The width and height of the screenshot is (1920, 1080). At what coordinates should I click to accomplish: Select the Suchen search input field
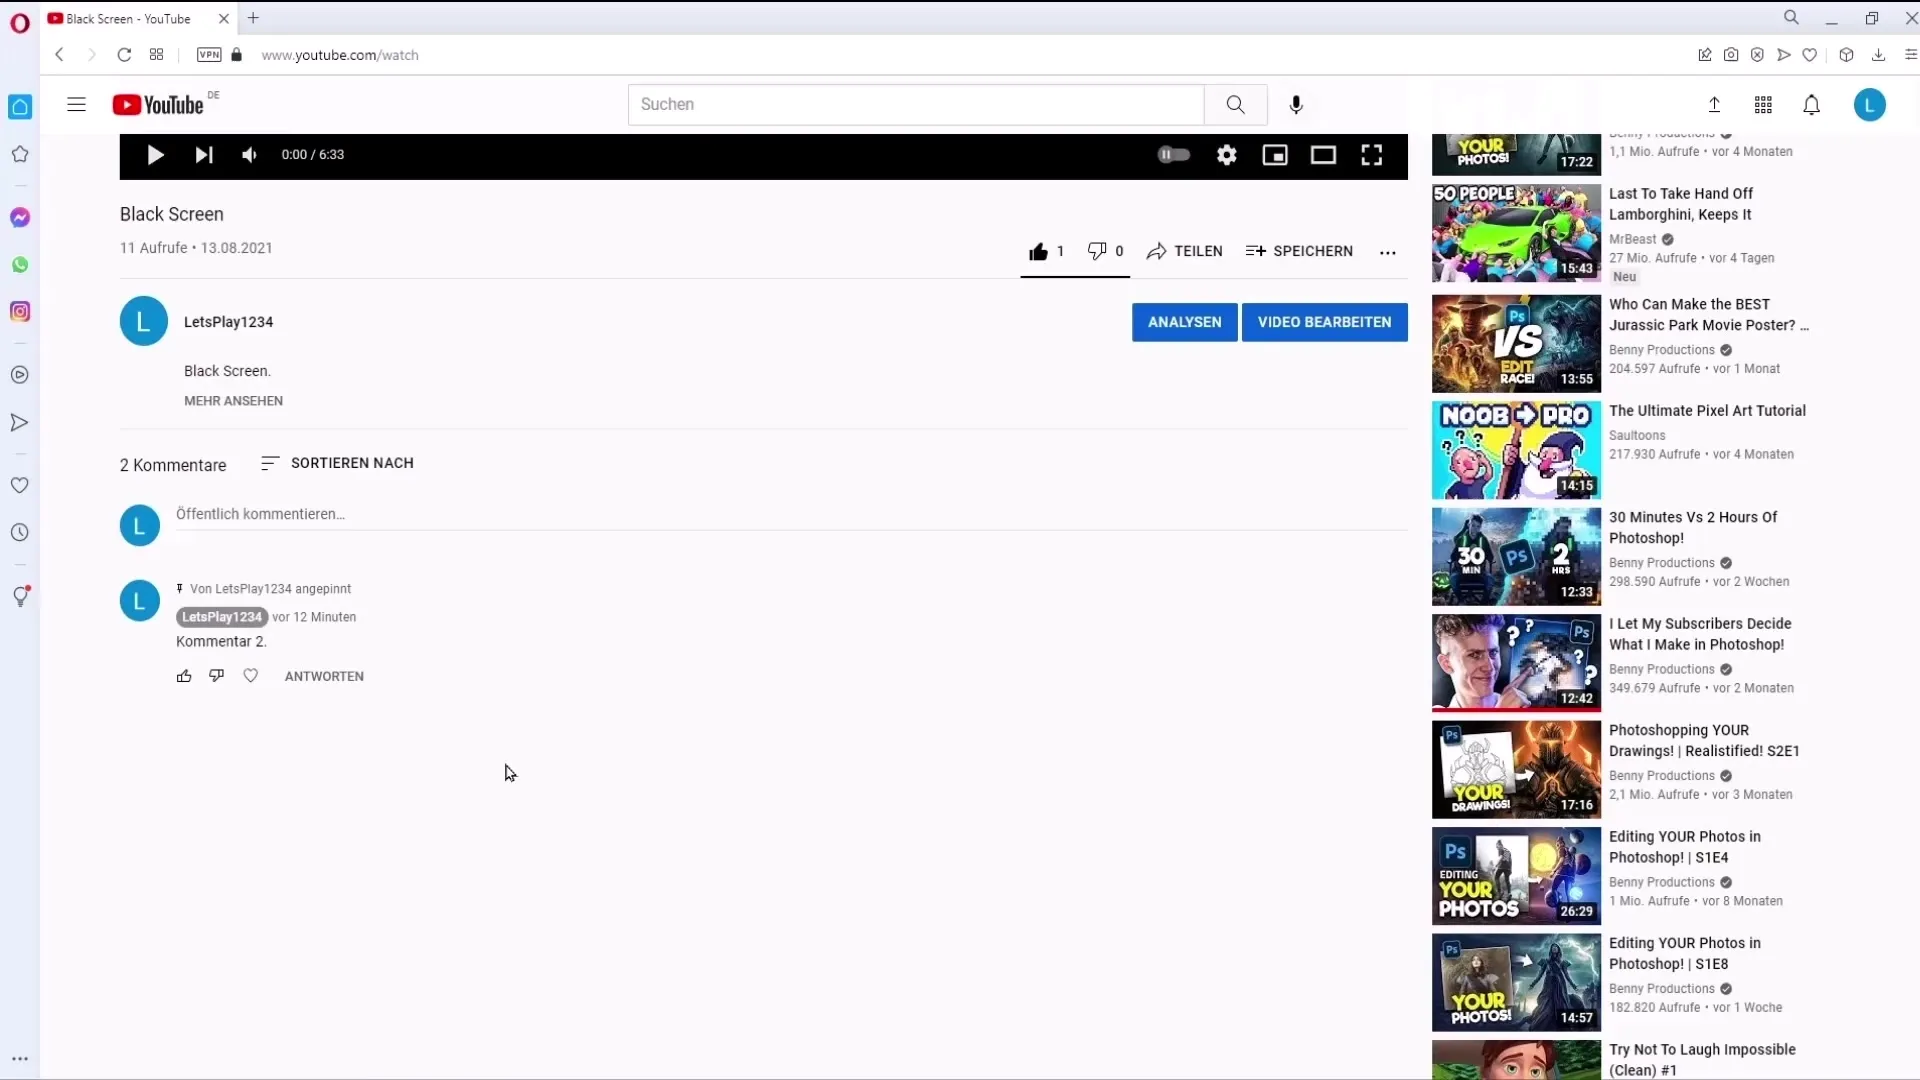click(x=915, y=103)
